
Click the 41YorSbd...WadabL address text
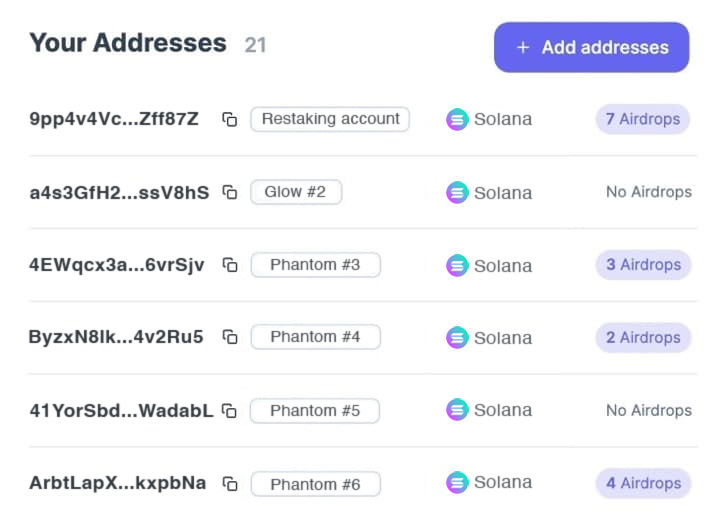[121, 411]
